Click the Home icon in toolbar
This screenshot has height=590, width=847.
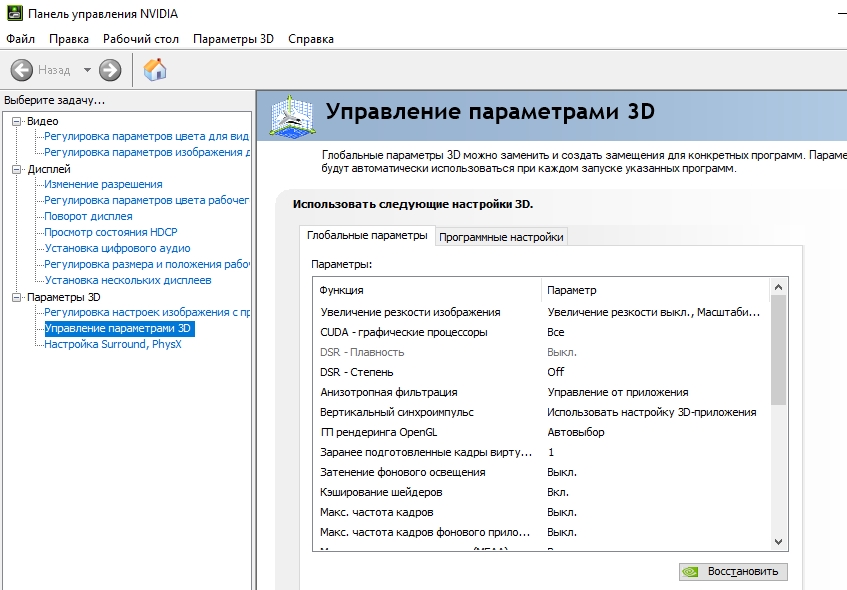[x=155, y=70]
